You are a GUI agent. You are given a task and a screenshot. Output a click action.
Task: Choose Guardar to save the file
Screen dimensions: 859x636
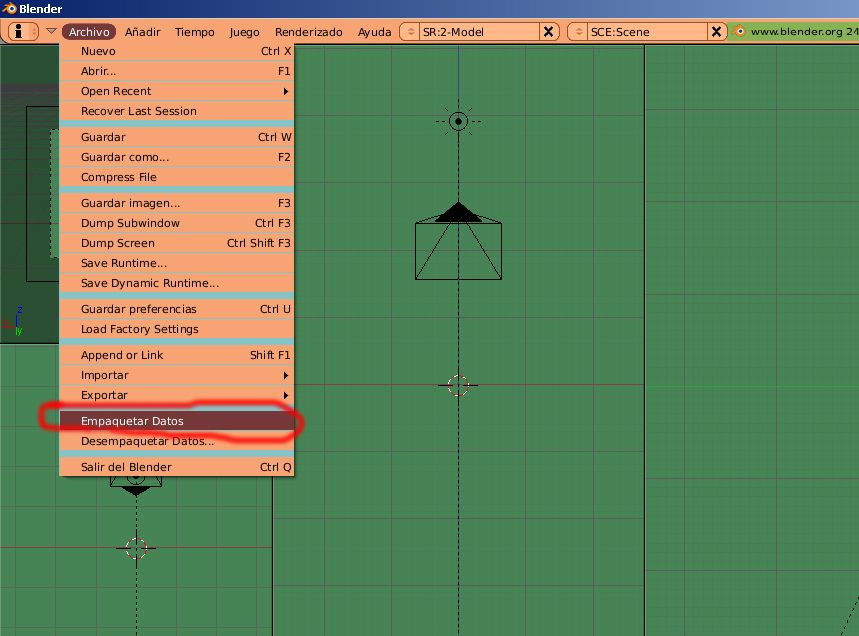176,137
